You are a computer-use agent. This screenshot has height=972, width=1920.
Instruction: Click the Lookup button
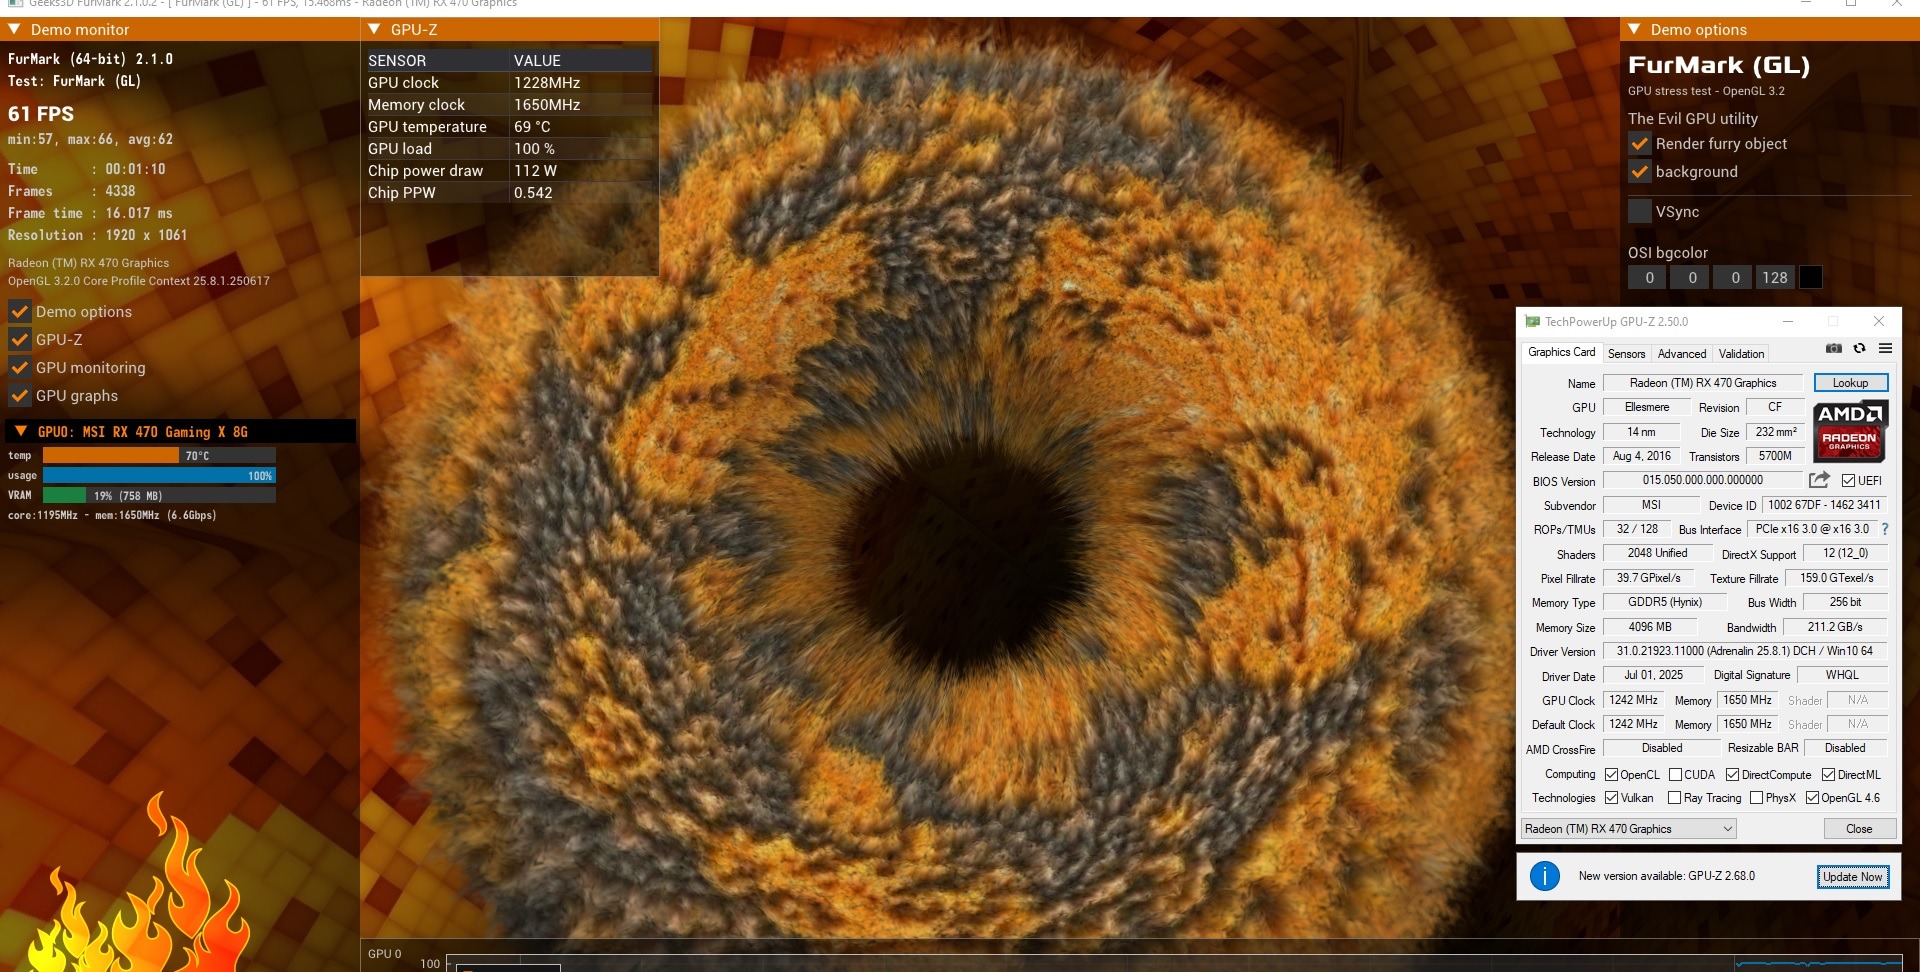point(1850,383)
